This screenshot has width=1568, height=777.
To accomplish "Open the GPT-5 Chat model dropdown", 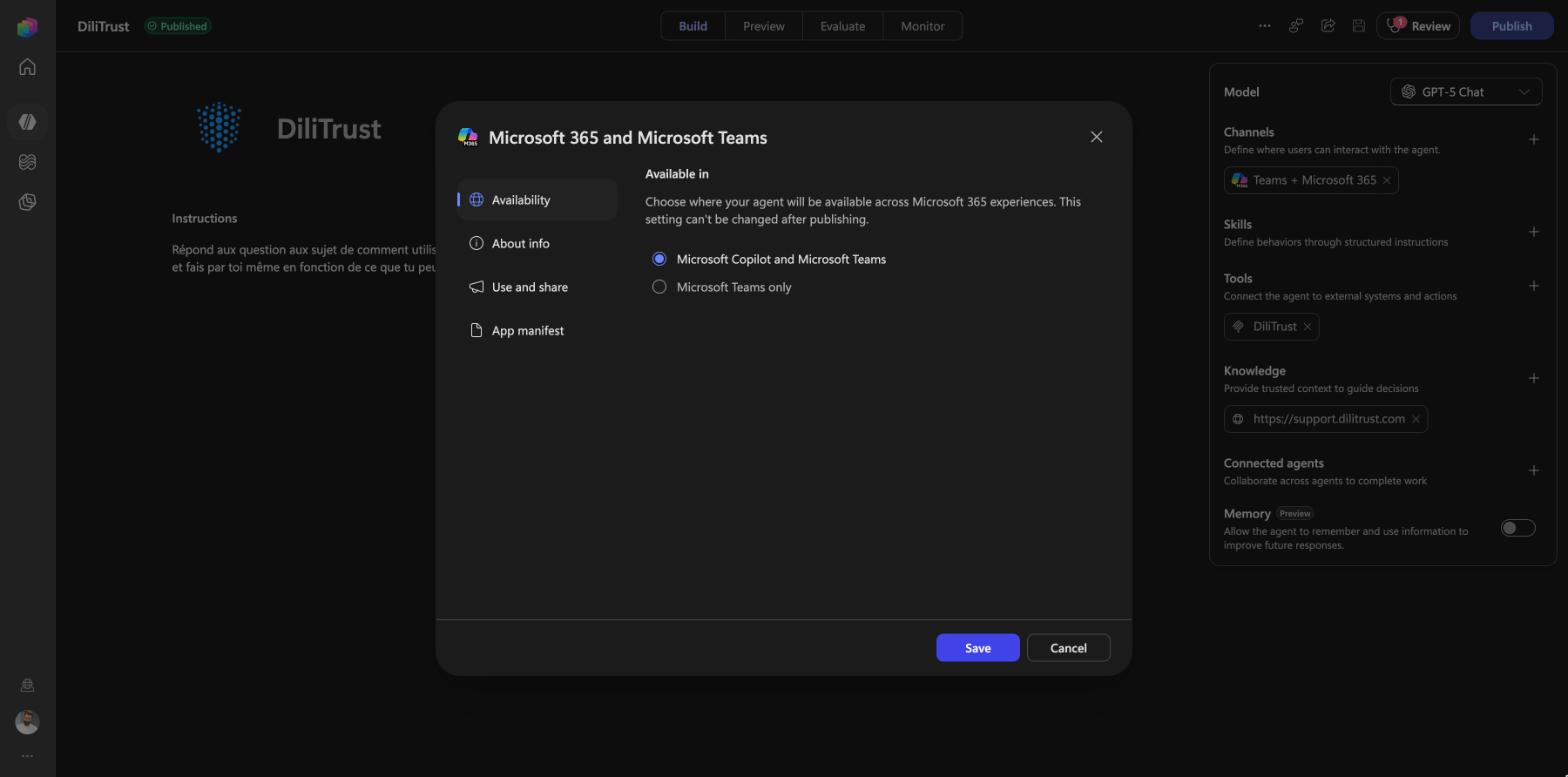I will 1466,92.
